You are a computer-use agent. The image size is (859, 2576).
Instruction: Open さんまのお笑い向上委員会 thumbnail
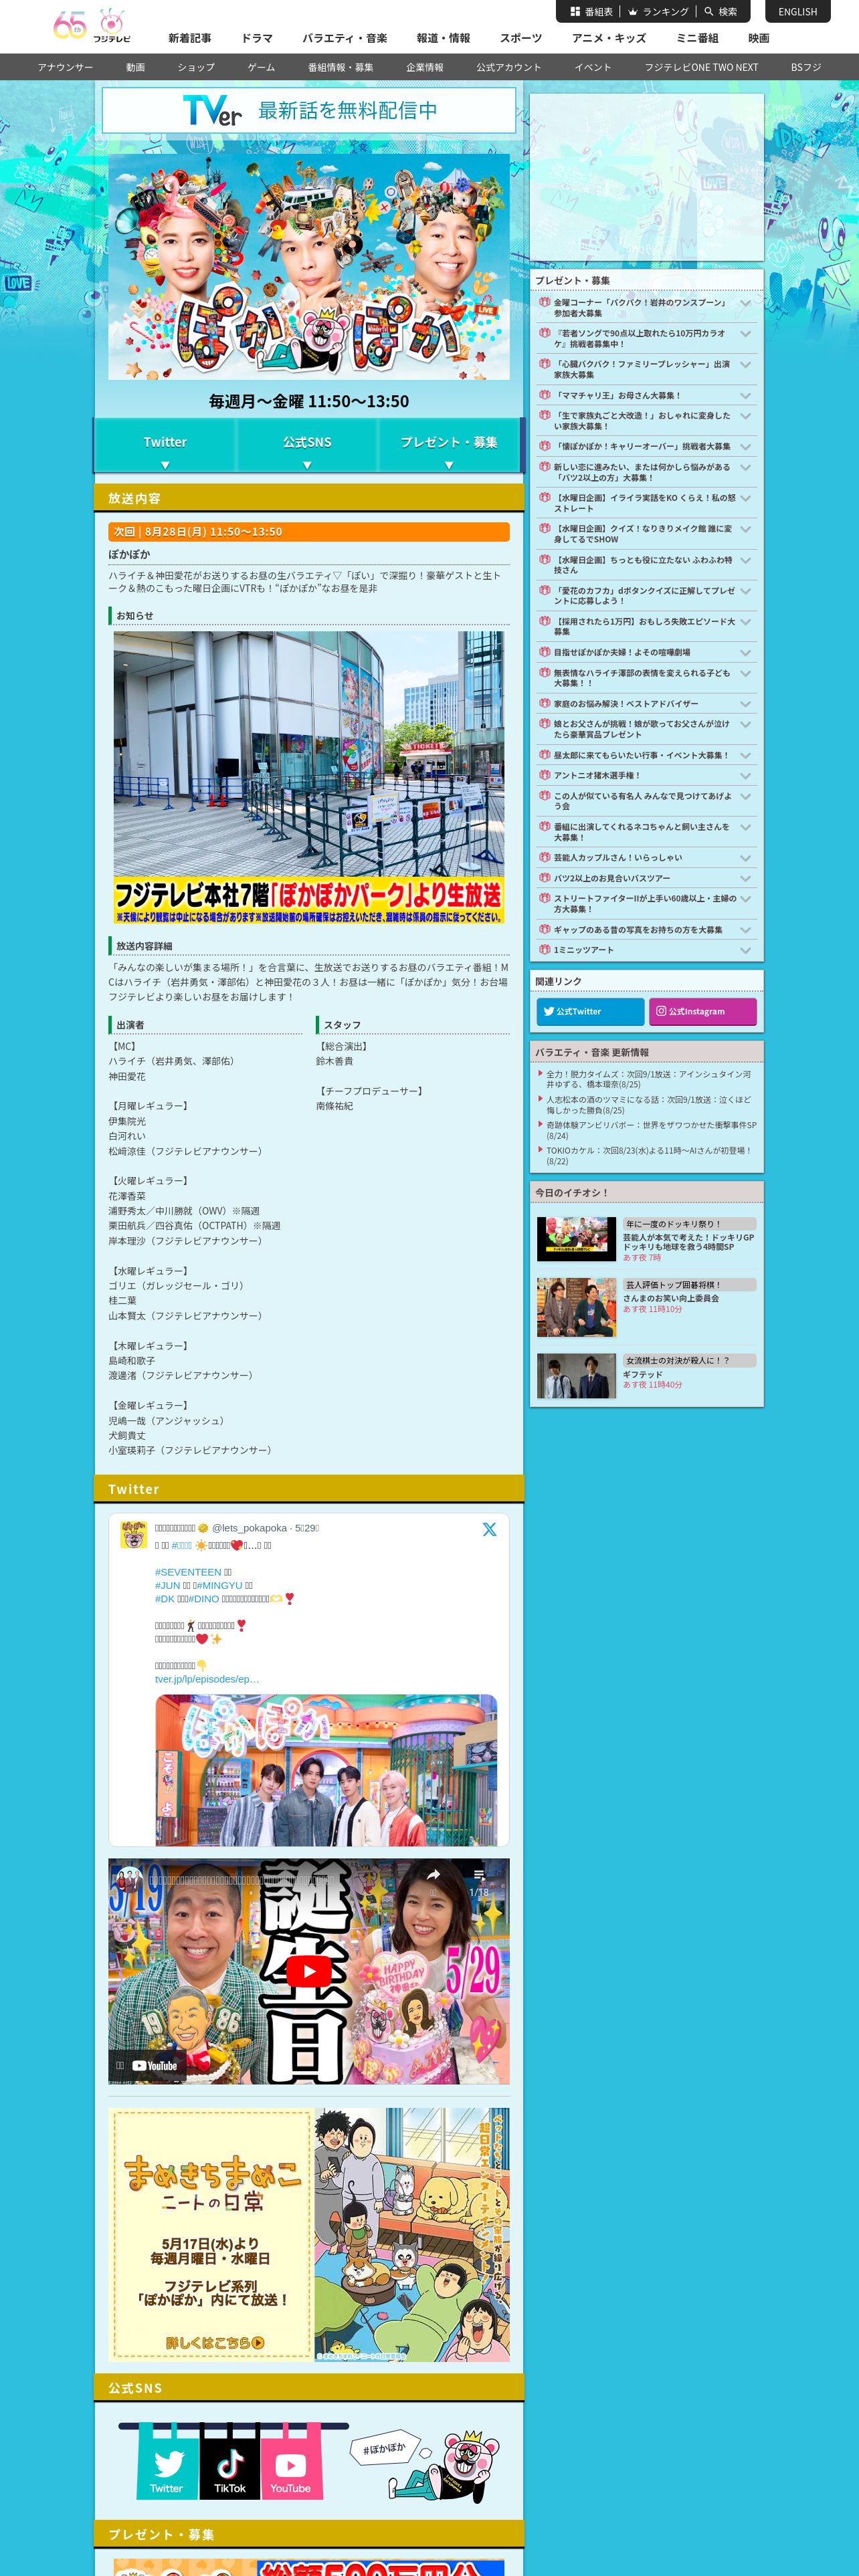(x=576, y=1307)
